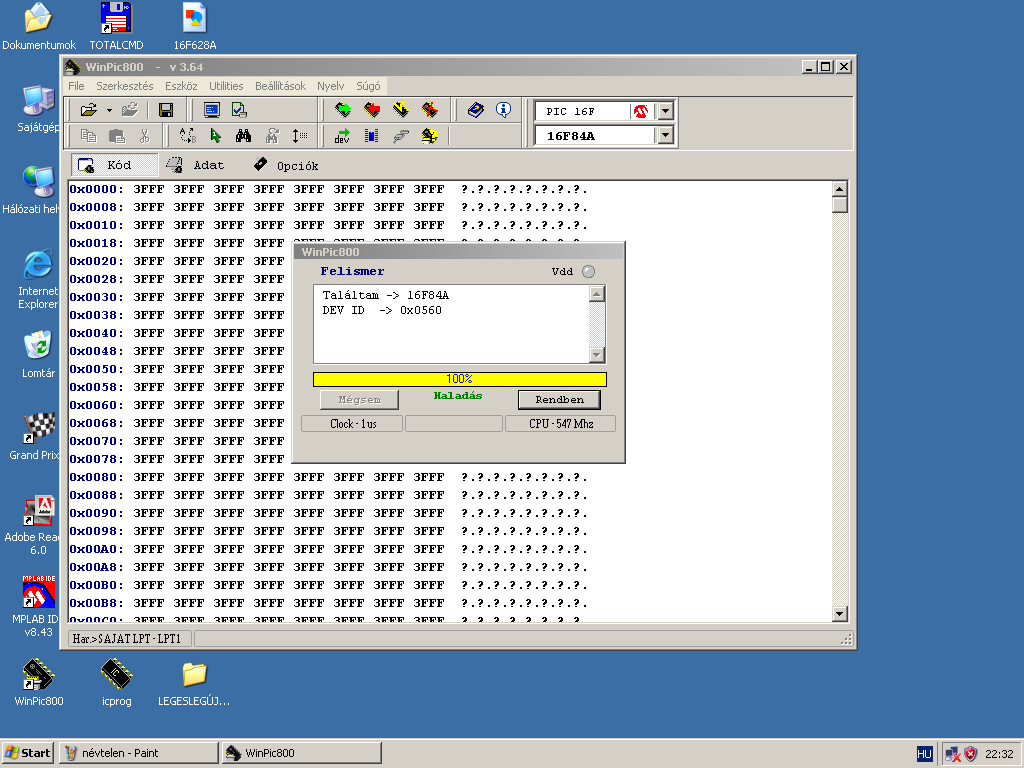Click the blue info bubble icon
The width and height of the screenshot is (1024, 768).
[x=503, y=110]
